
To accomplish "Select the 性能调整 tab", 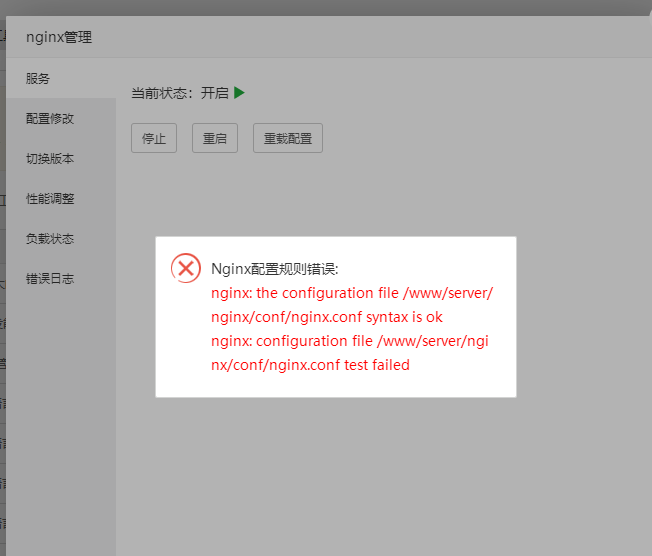I will [61, 198].
